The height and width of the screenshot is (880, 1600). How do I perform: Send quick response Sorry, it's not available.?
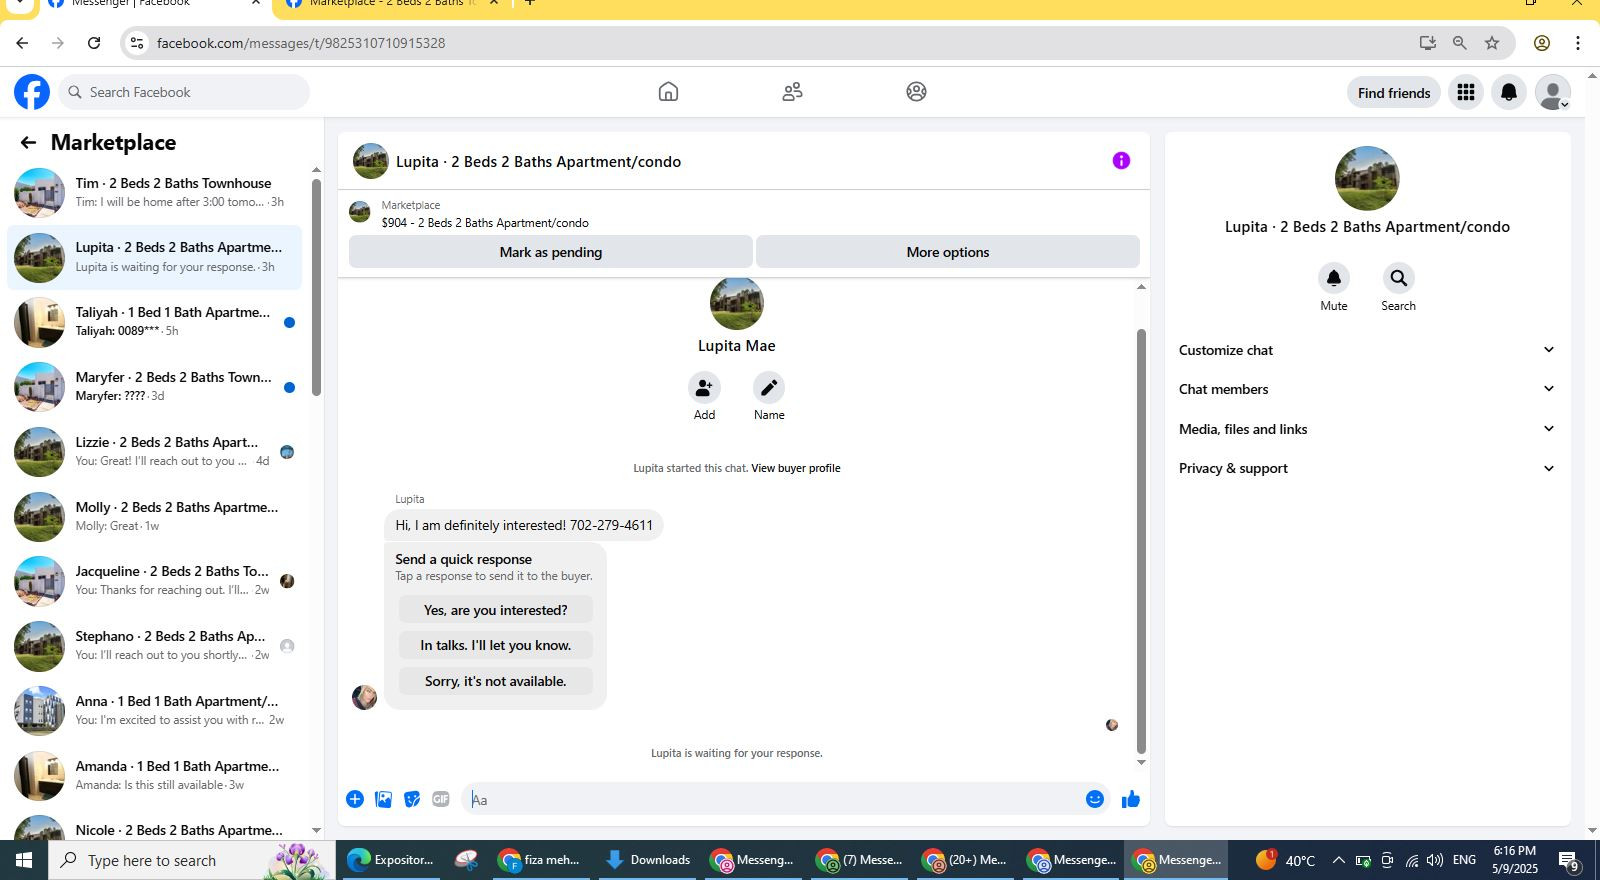click(x=495, y=681)
